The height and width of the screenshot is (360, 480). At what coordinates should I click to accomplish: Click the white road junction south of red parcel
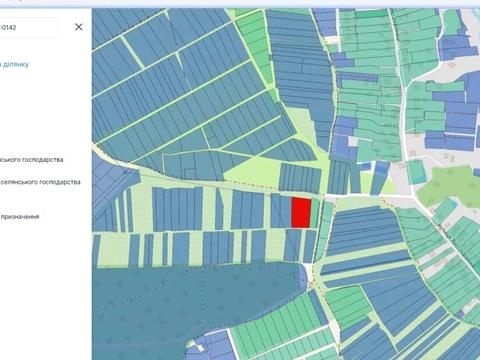[x=308, y=273]
